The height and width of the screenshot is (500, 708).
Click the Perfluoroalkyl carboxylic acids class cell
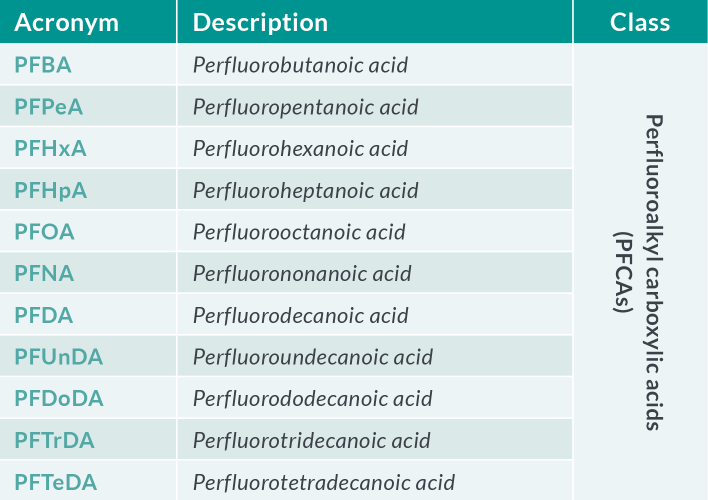[641, 272]
